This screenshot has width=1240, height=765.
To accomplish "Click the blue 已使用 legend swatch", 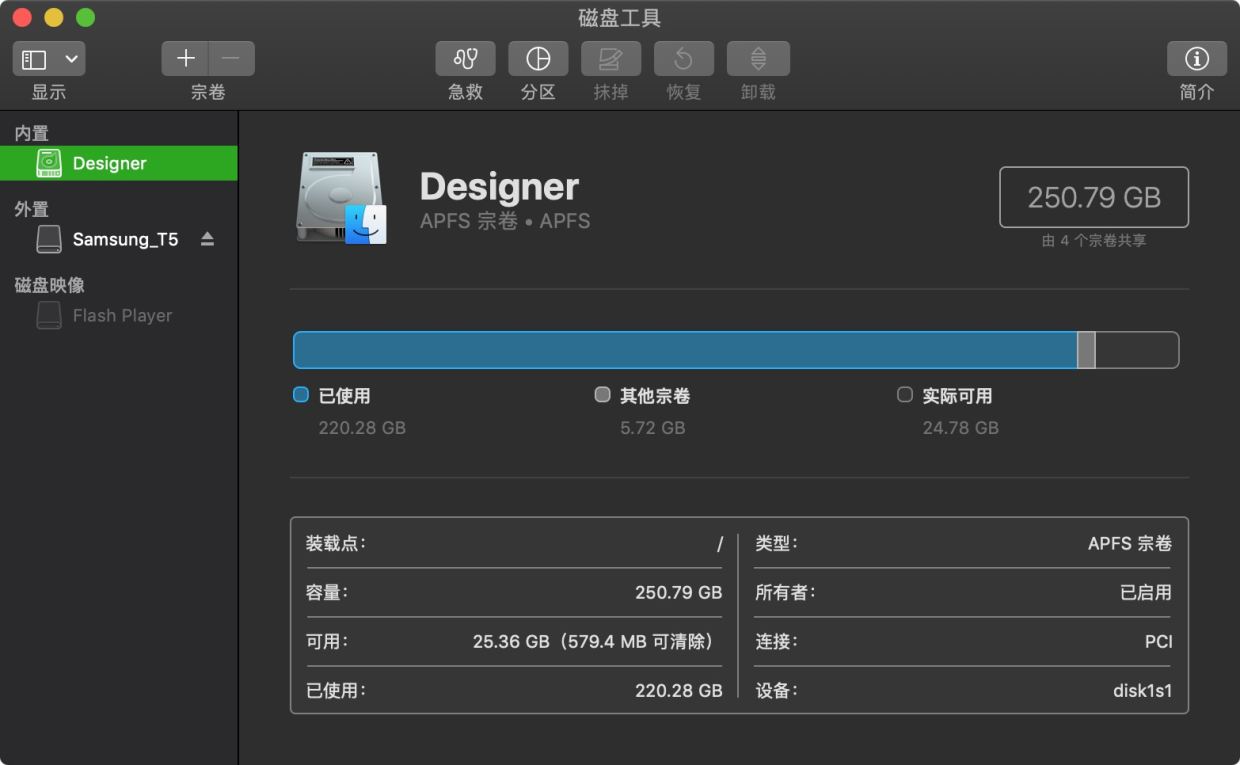I will point(301,395).
